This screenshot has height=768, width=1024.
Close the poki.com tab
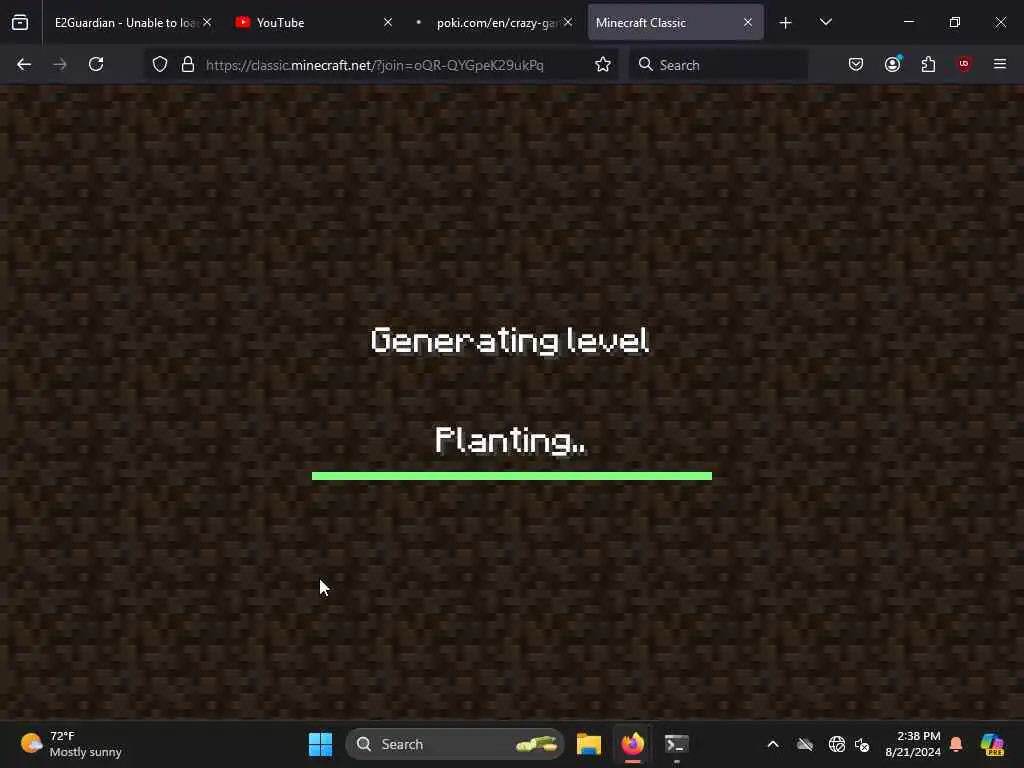tap(568, 23)
